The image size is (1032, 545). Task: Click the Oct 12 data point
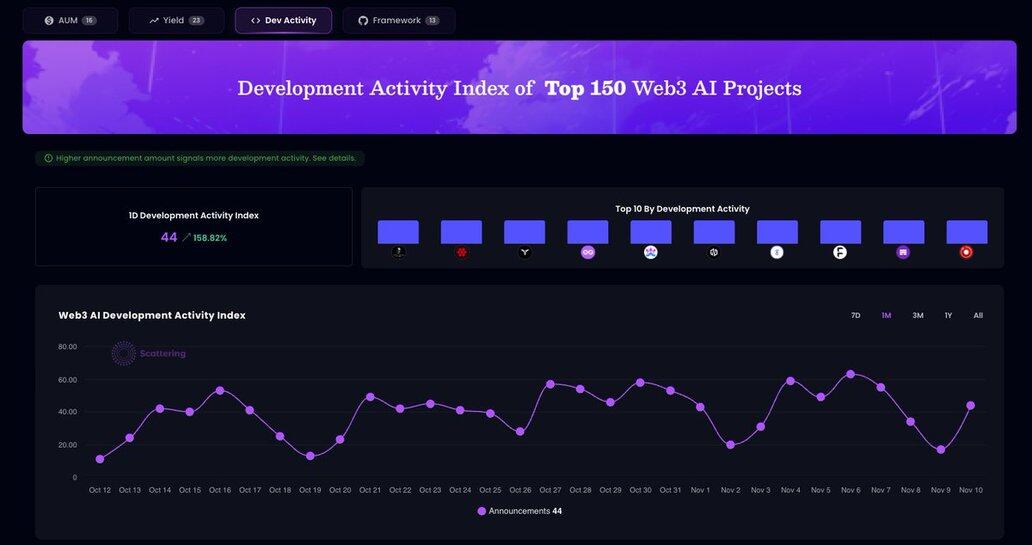coord(99,459)
